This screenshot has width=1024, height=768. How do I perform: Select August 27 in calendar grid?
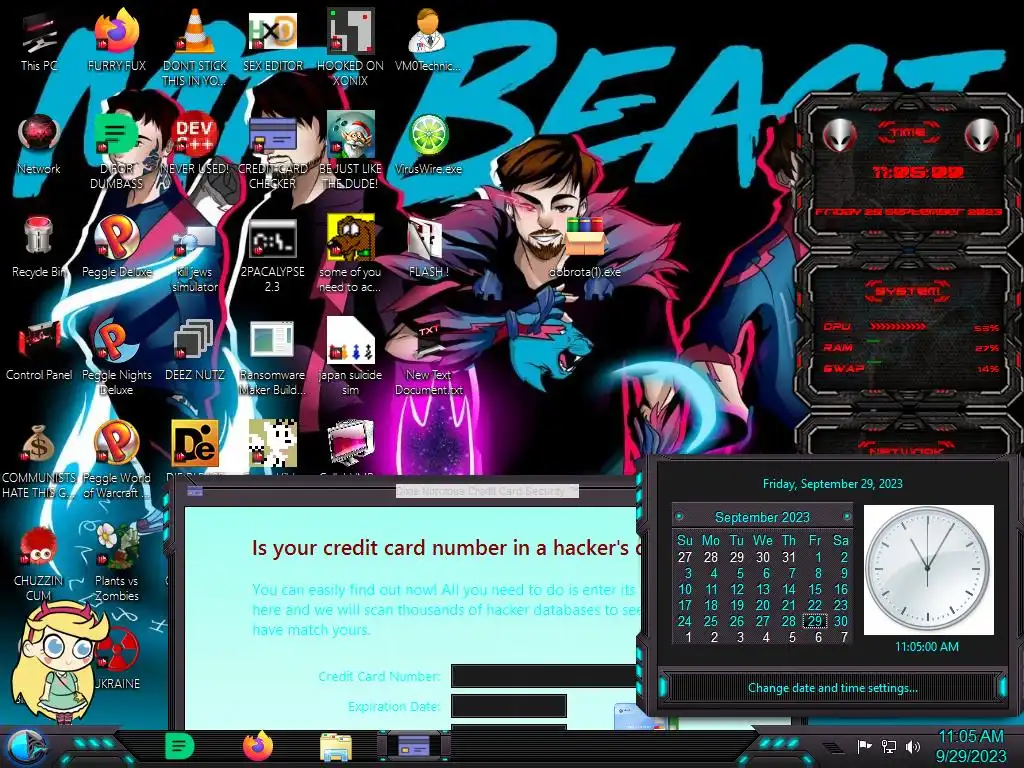(x=684, y=557)
